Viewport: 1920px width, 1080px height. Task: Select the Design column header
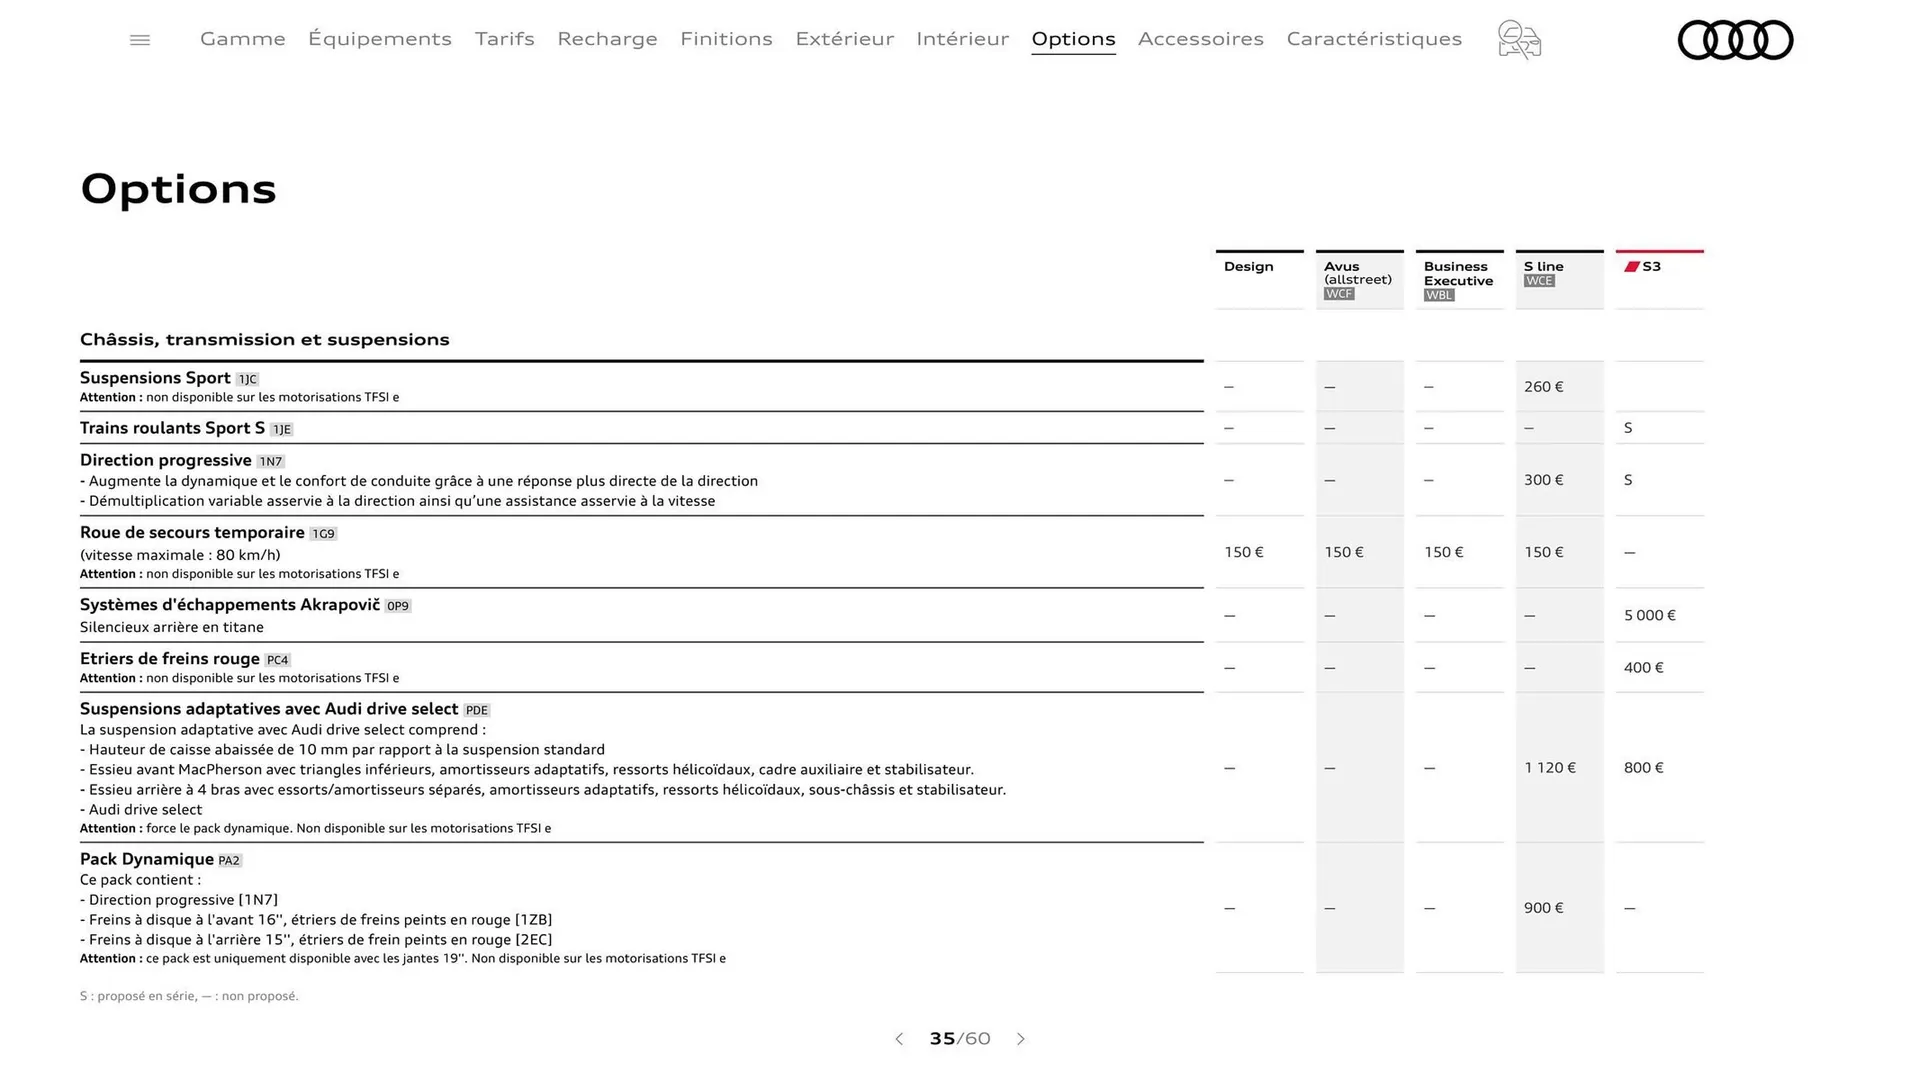click(1247, 266)
